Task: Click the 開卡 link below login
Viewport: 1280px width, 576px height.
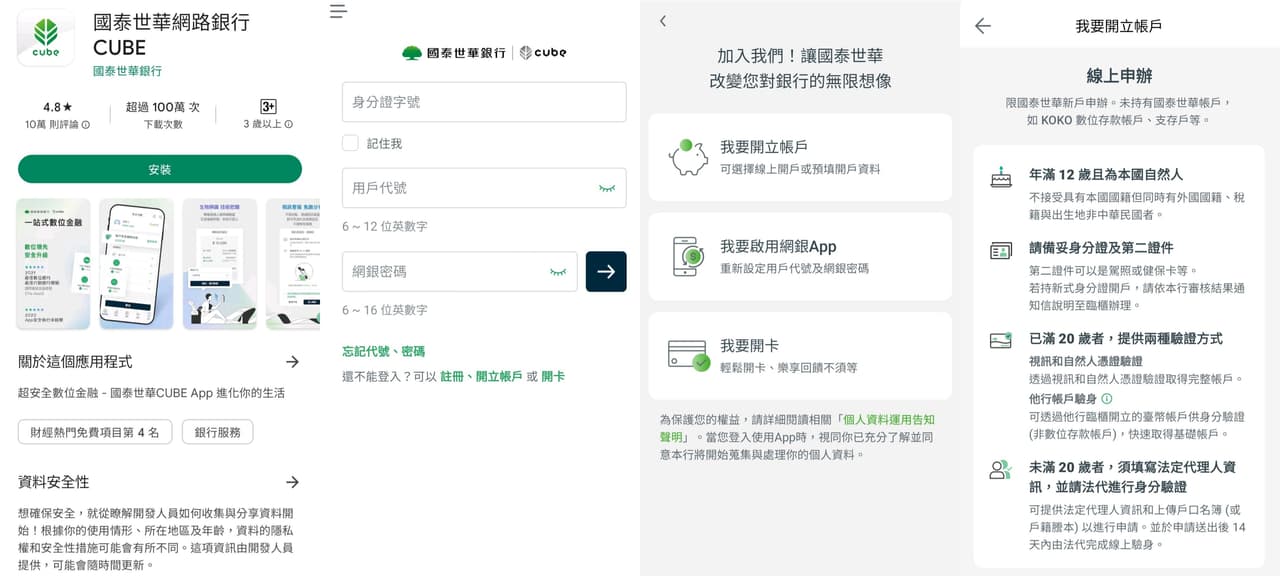Action: tap(553, 376)
